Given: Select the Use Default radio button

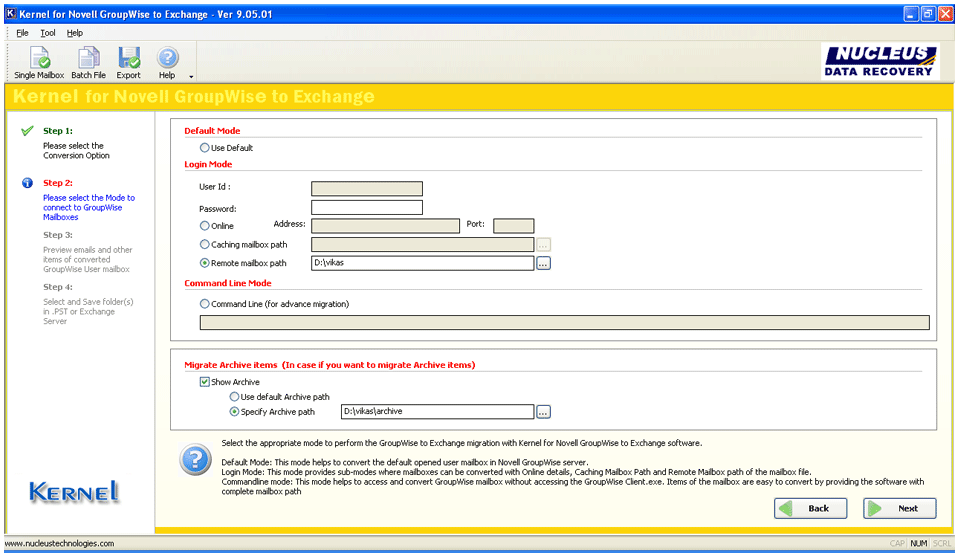Looking at the screenshot, I should tap(205, 148).
